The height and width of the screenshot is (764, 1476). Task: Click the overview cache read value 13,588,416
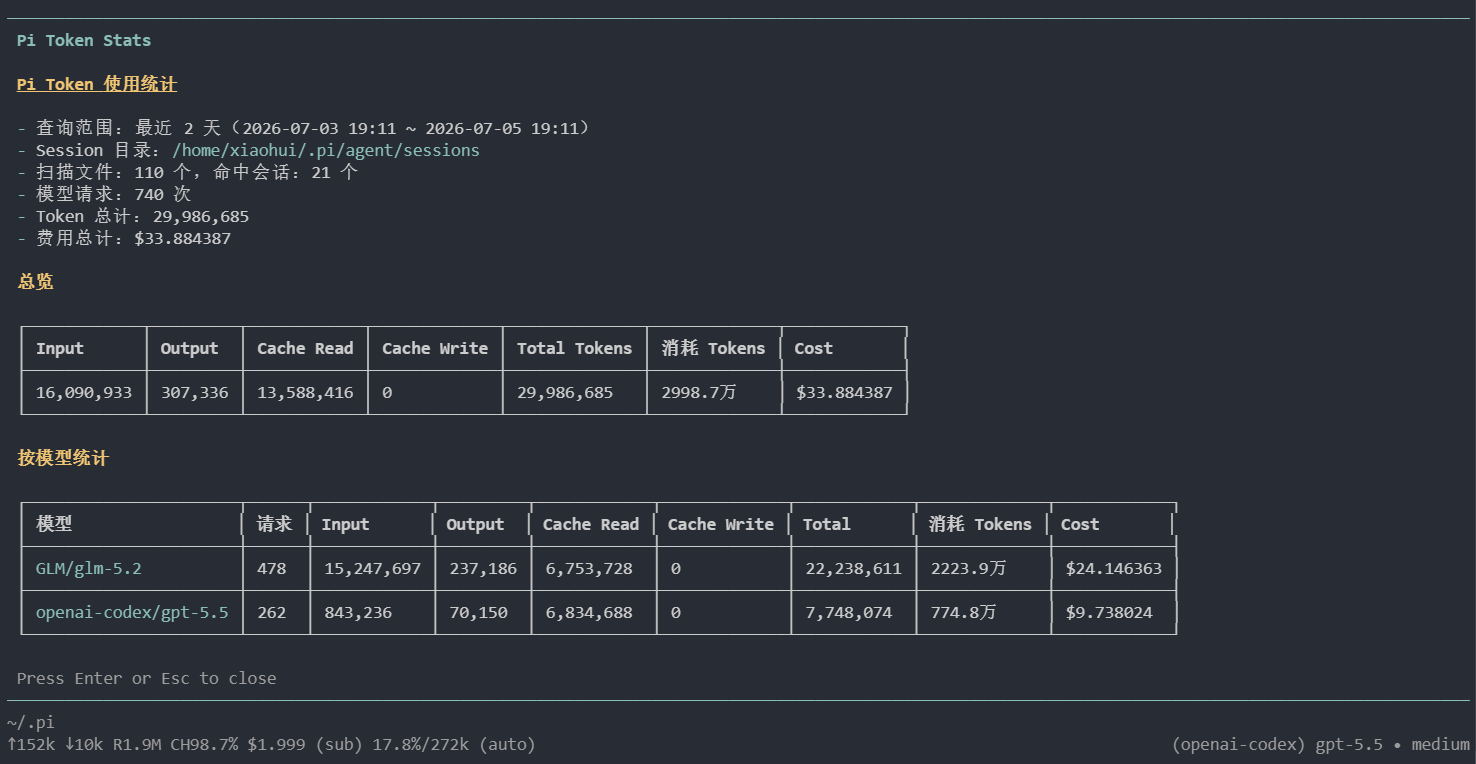coord(305,393)
